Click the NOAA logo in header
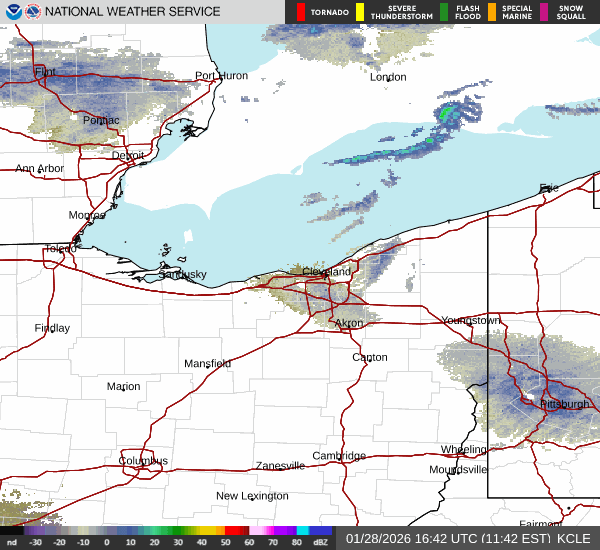 point(12,12)
